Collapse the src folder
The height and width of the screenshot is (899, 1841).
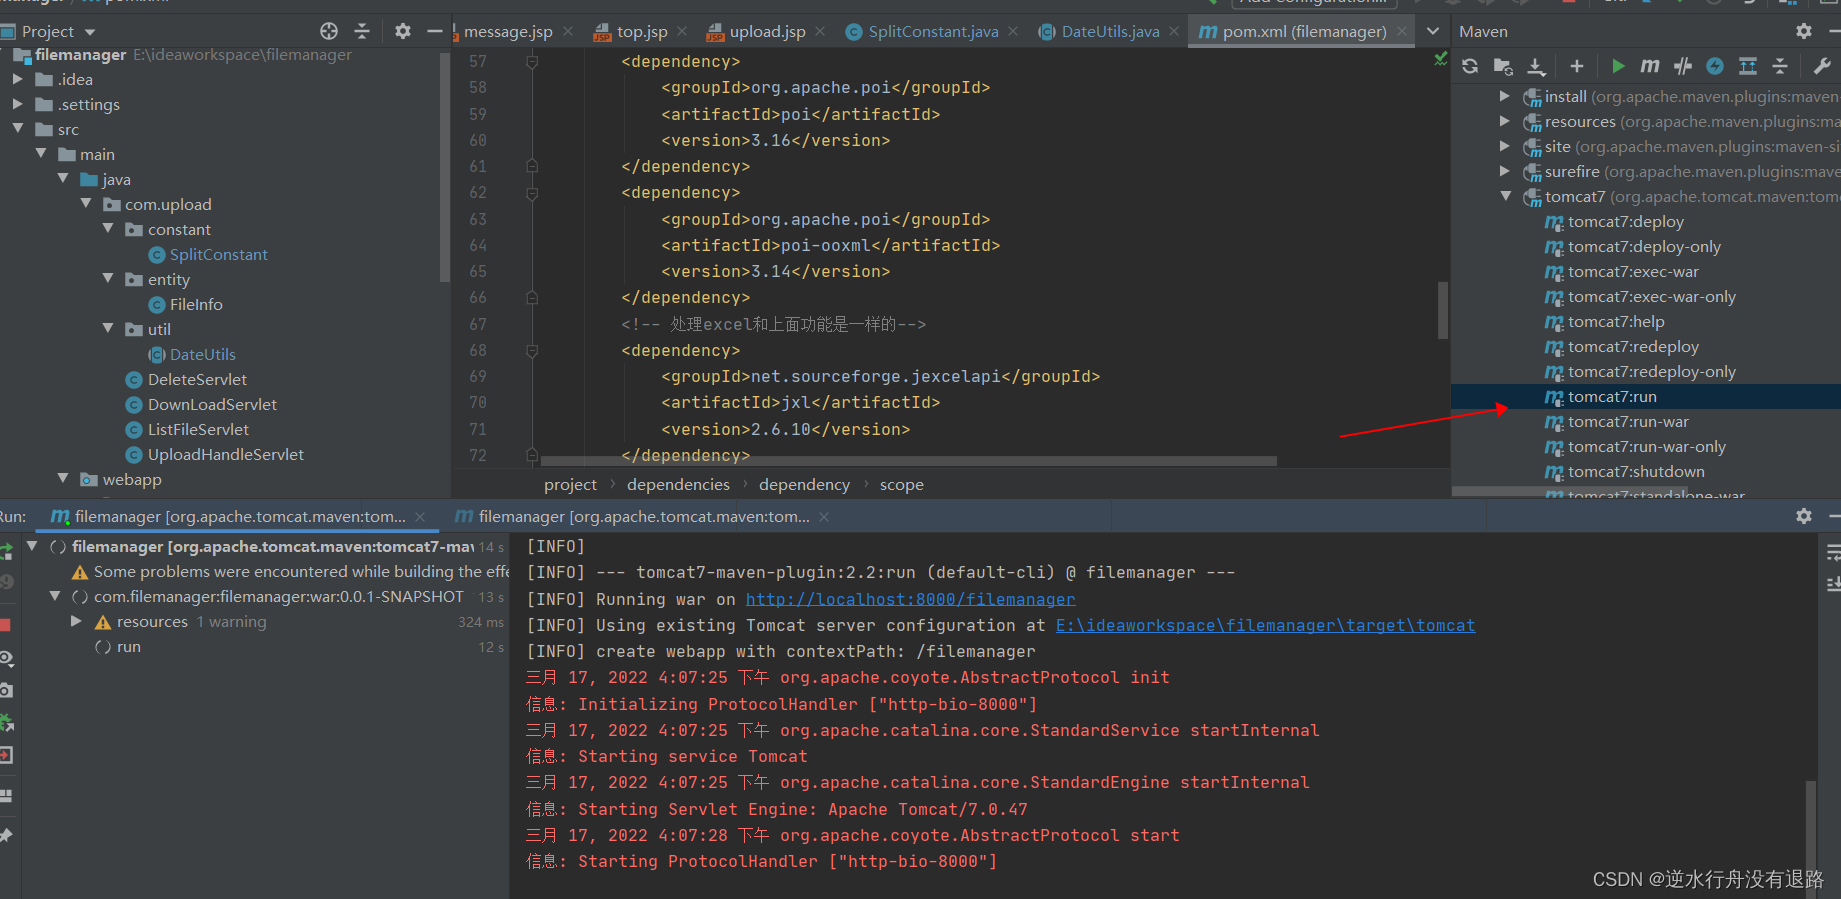click(x=18, y=128)
